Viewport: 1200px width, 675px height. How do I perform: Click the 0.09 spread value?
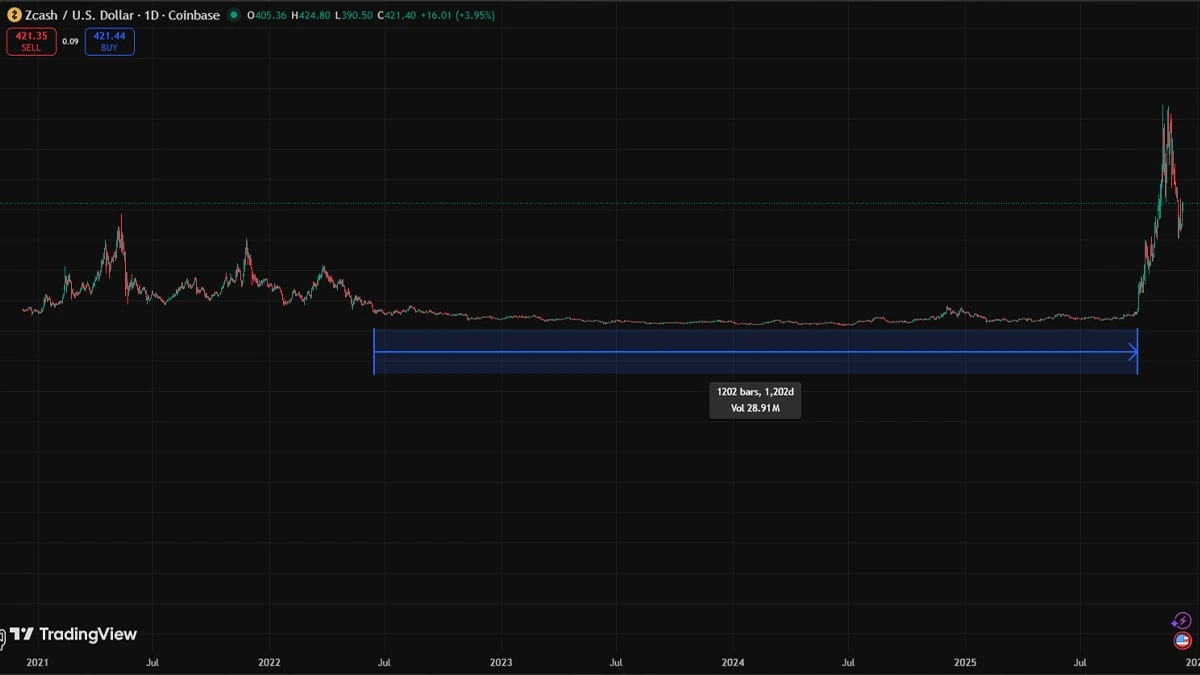pyautogui.click(x=70, y=41)
